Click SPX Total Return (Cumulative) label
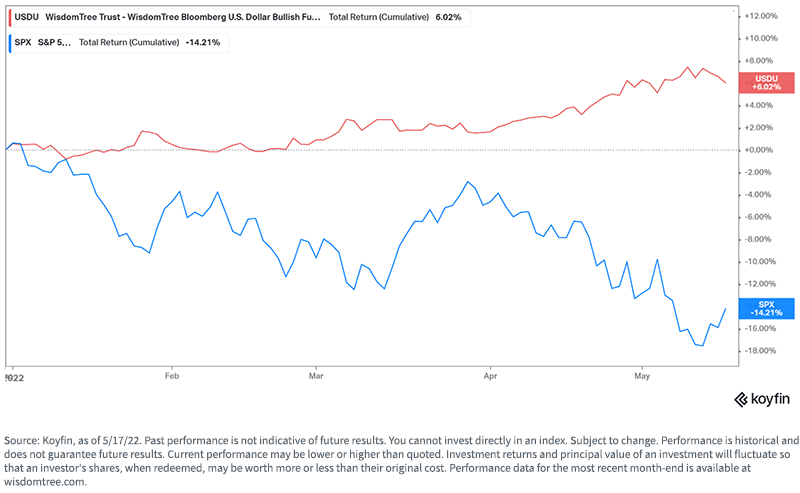The height and width of the screenshot is (493, 800). coord(129,42)
